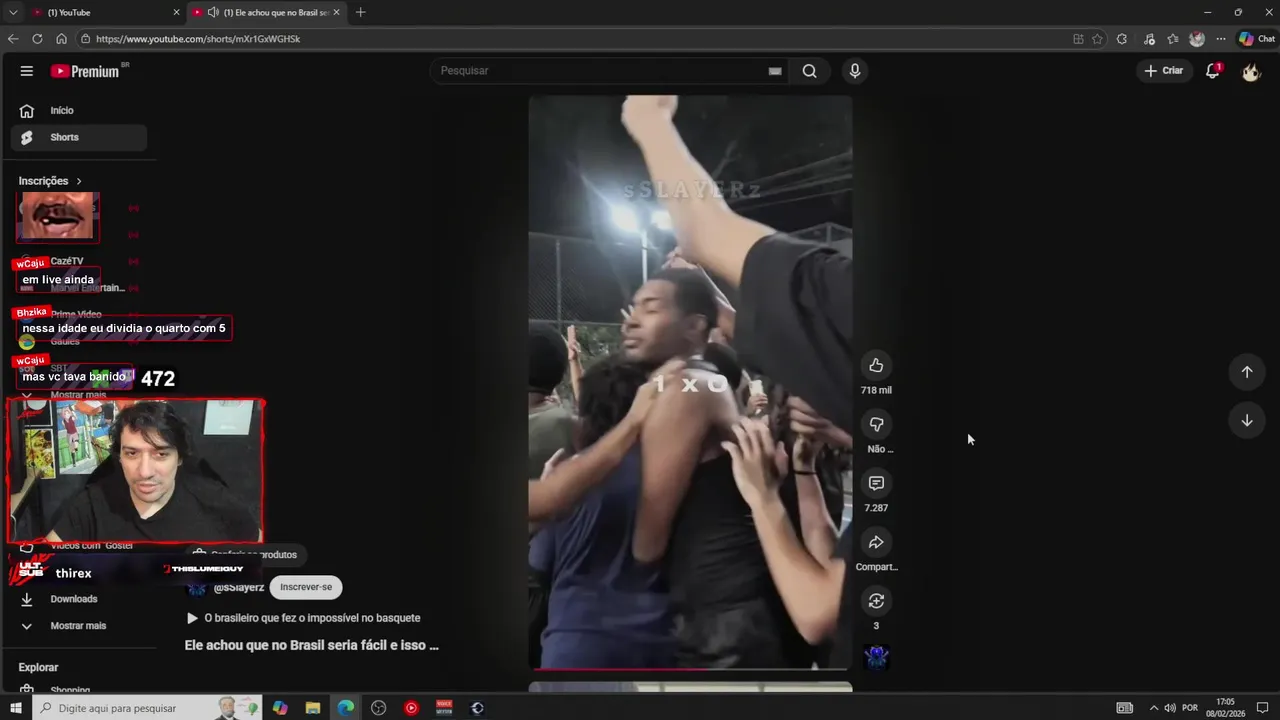Like the Short with thumbs up
This screenshot has height=720, width=1280.
pos(876,366)
